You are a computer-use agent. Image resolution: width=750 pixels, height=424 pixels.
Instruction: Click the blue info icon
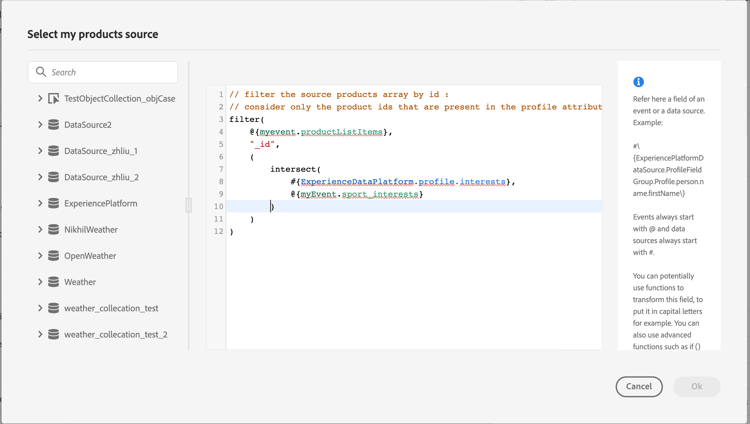[638, 82]
